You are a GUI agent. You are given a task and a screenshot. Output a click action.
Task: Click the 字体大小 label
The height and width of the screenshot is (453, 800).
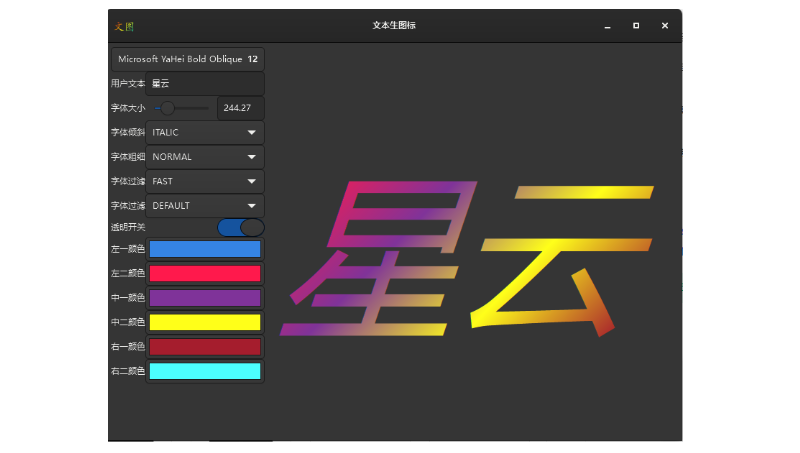point(128,108)
